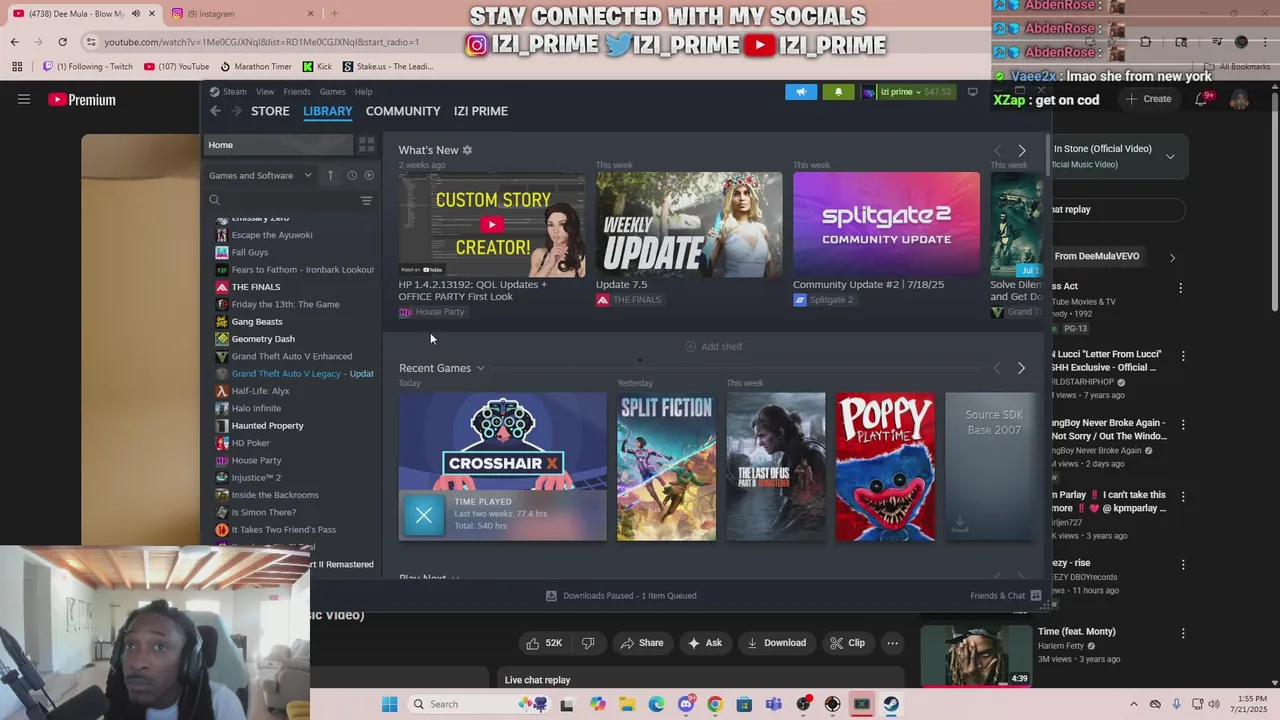Open options for Time (feat. Monty) video

tap(1183, 633)
